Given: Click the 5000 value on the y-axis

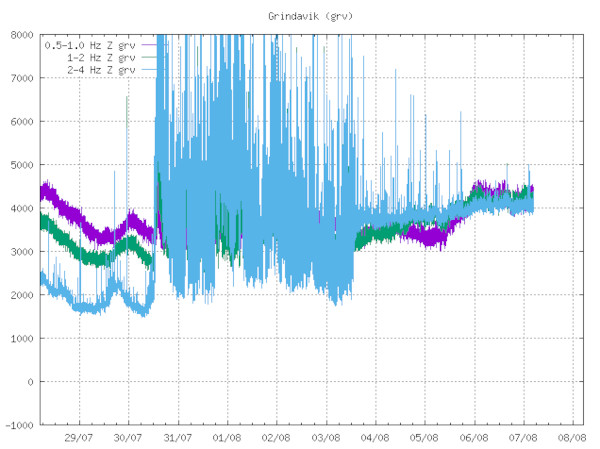Looking at the screenshot, I should 21,165.
